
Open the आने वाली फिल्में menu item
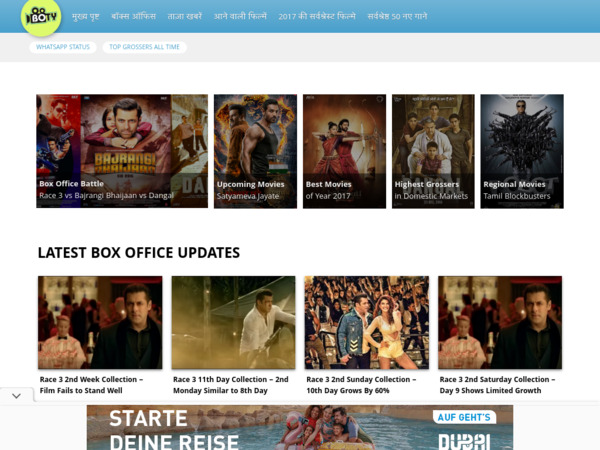tap(240, 16)
